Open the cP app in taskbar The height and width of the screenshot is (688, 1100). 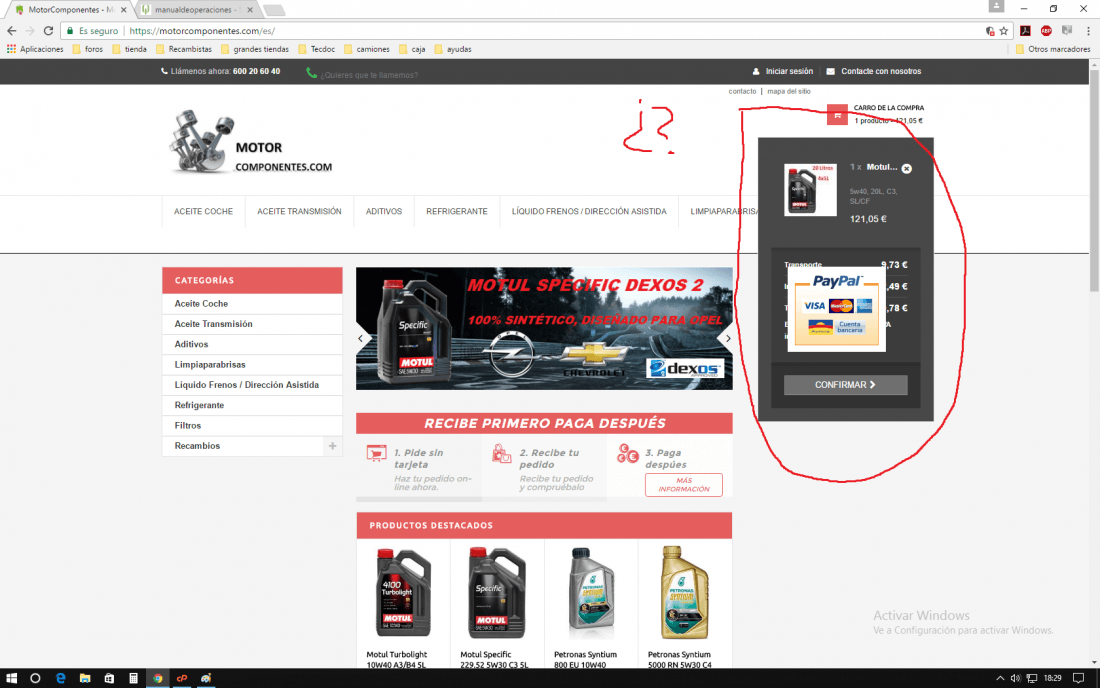tap(182, 678)
